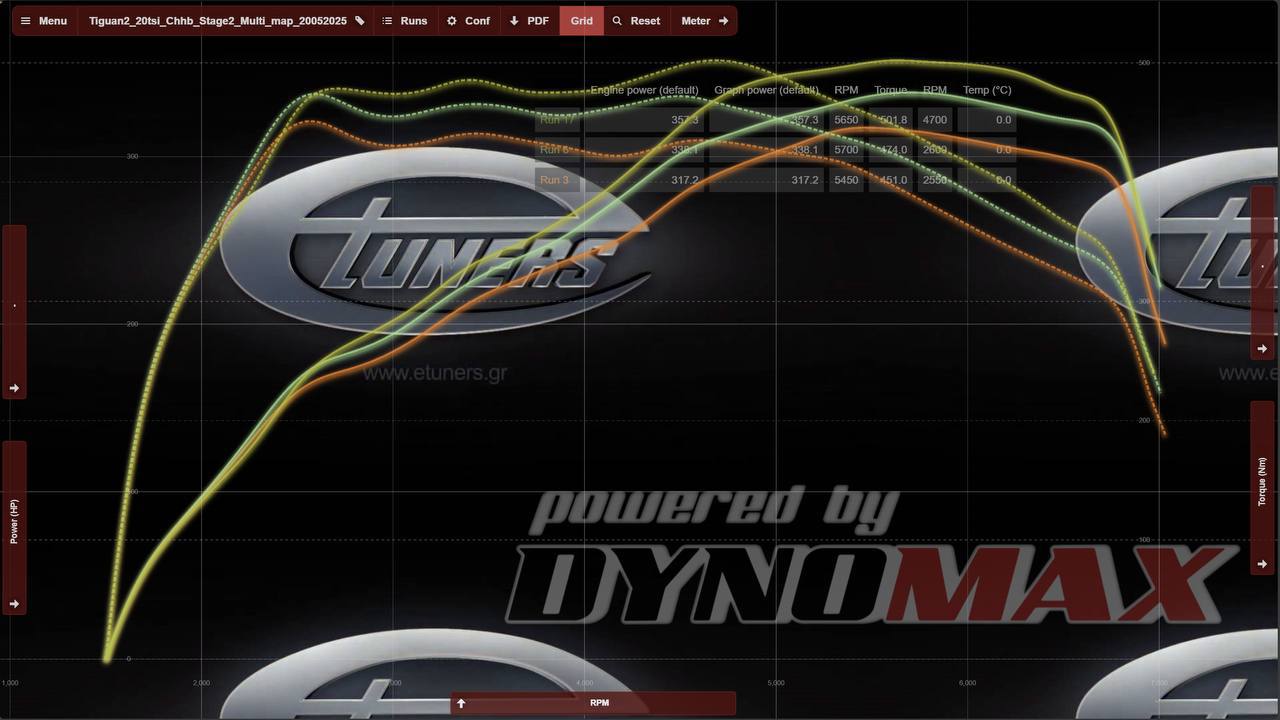This screenshot has height=720, width=1280.
Task: Click the 501.8 torque value
Action: tap(893, 120)
